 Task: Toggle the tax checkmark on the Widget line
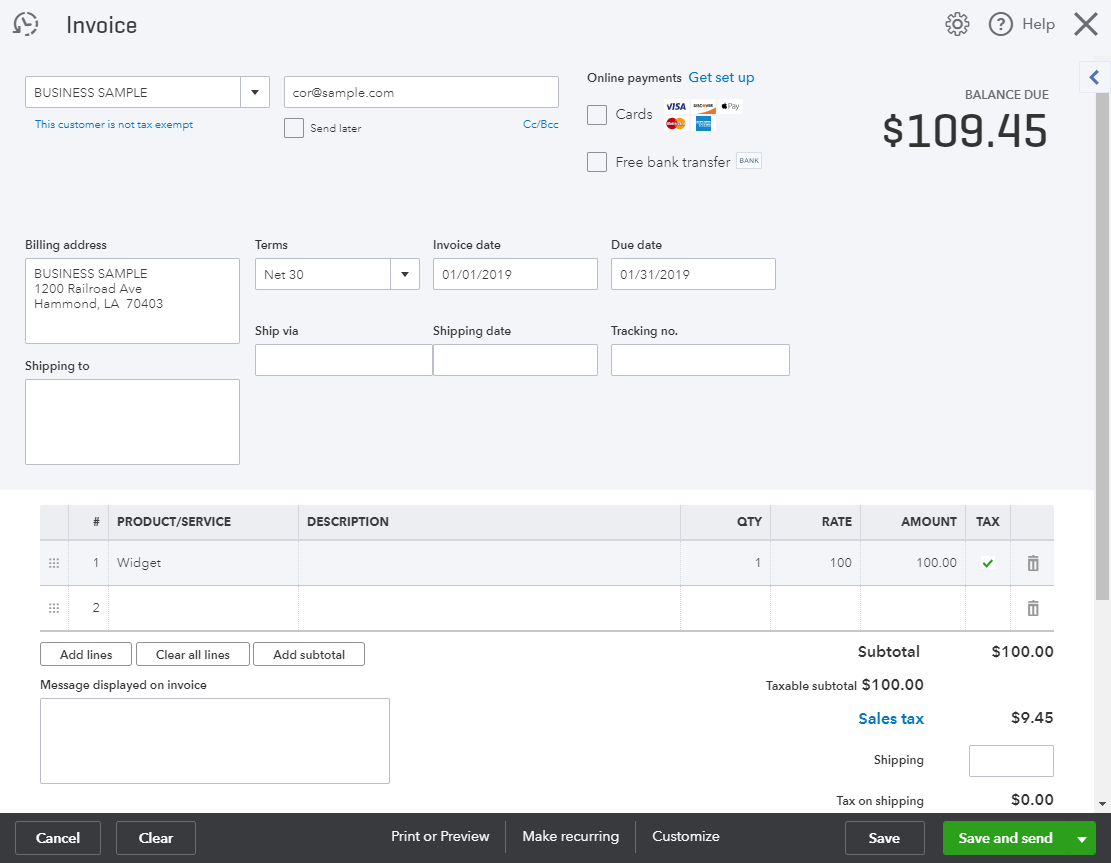coord(987,562)
